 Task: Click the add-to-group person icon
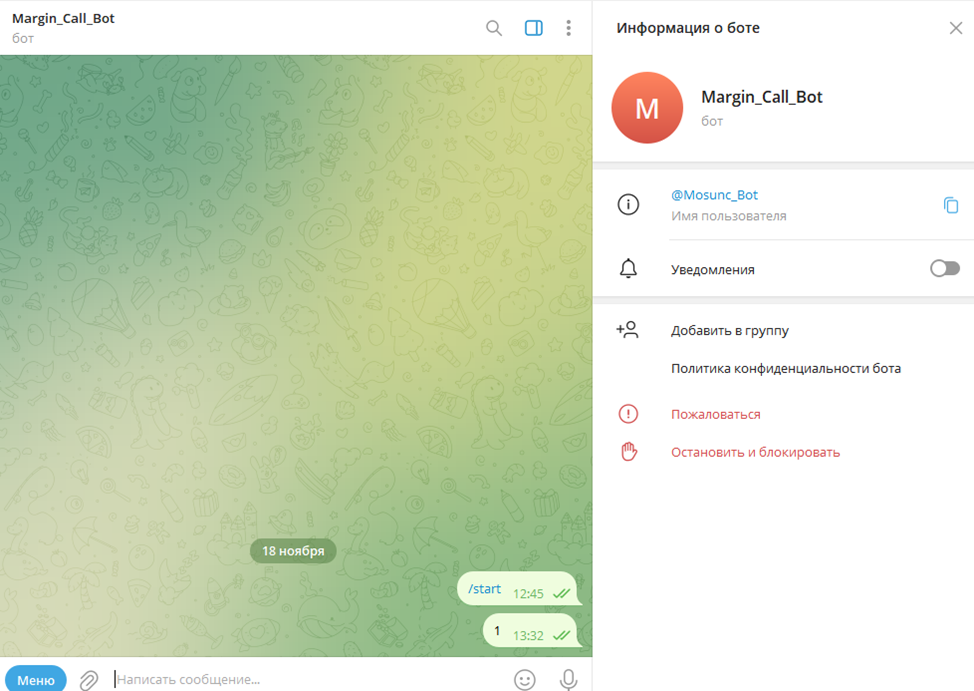tap(627, 329)
